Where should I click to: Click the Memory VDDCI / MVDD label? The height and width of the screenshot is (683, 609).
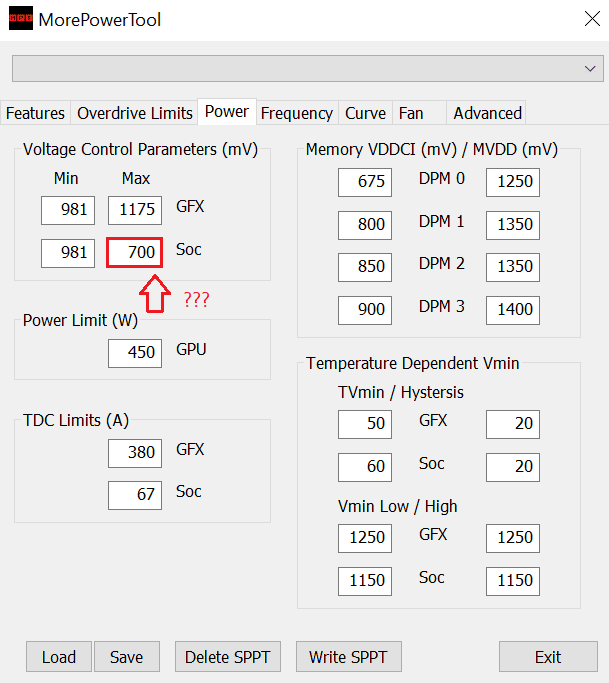(x=432, y=150)
